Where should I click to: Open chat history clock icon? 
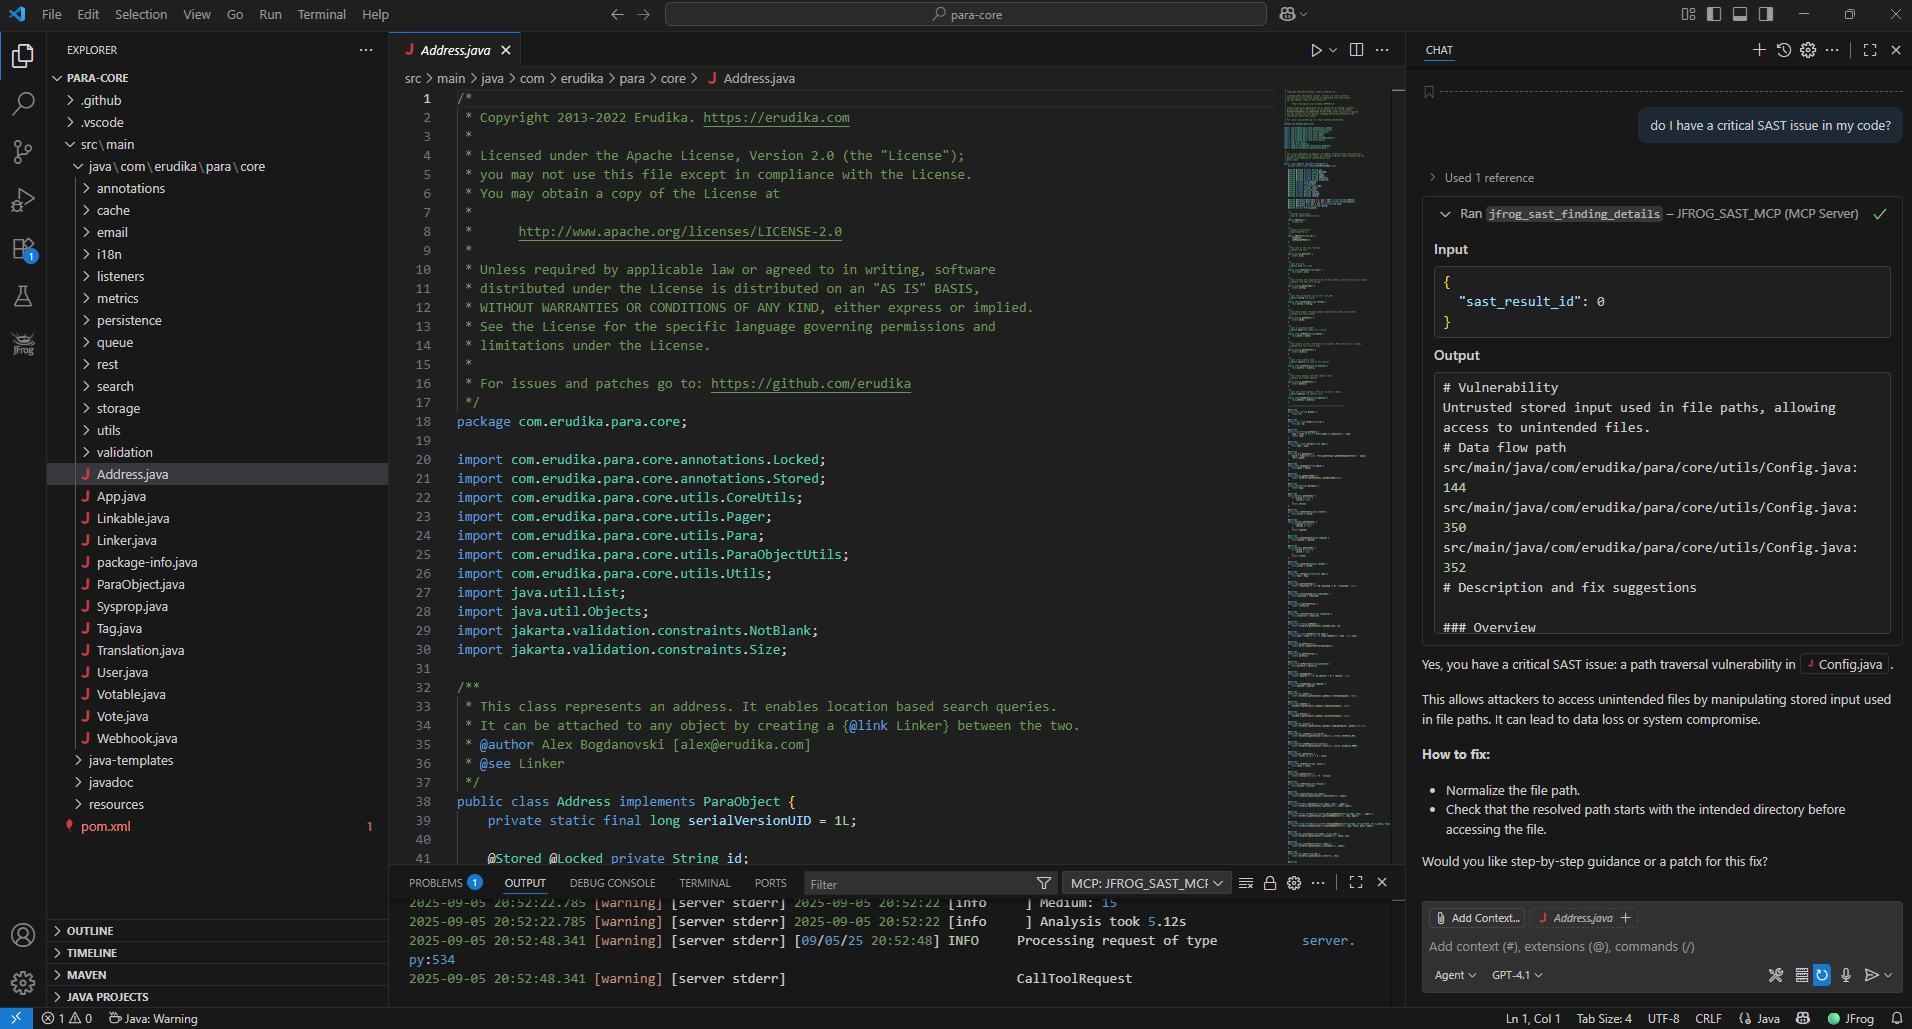point(1784,50)
